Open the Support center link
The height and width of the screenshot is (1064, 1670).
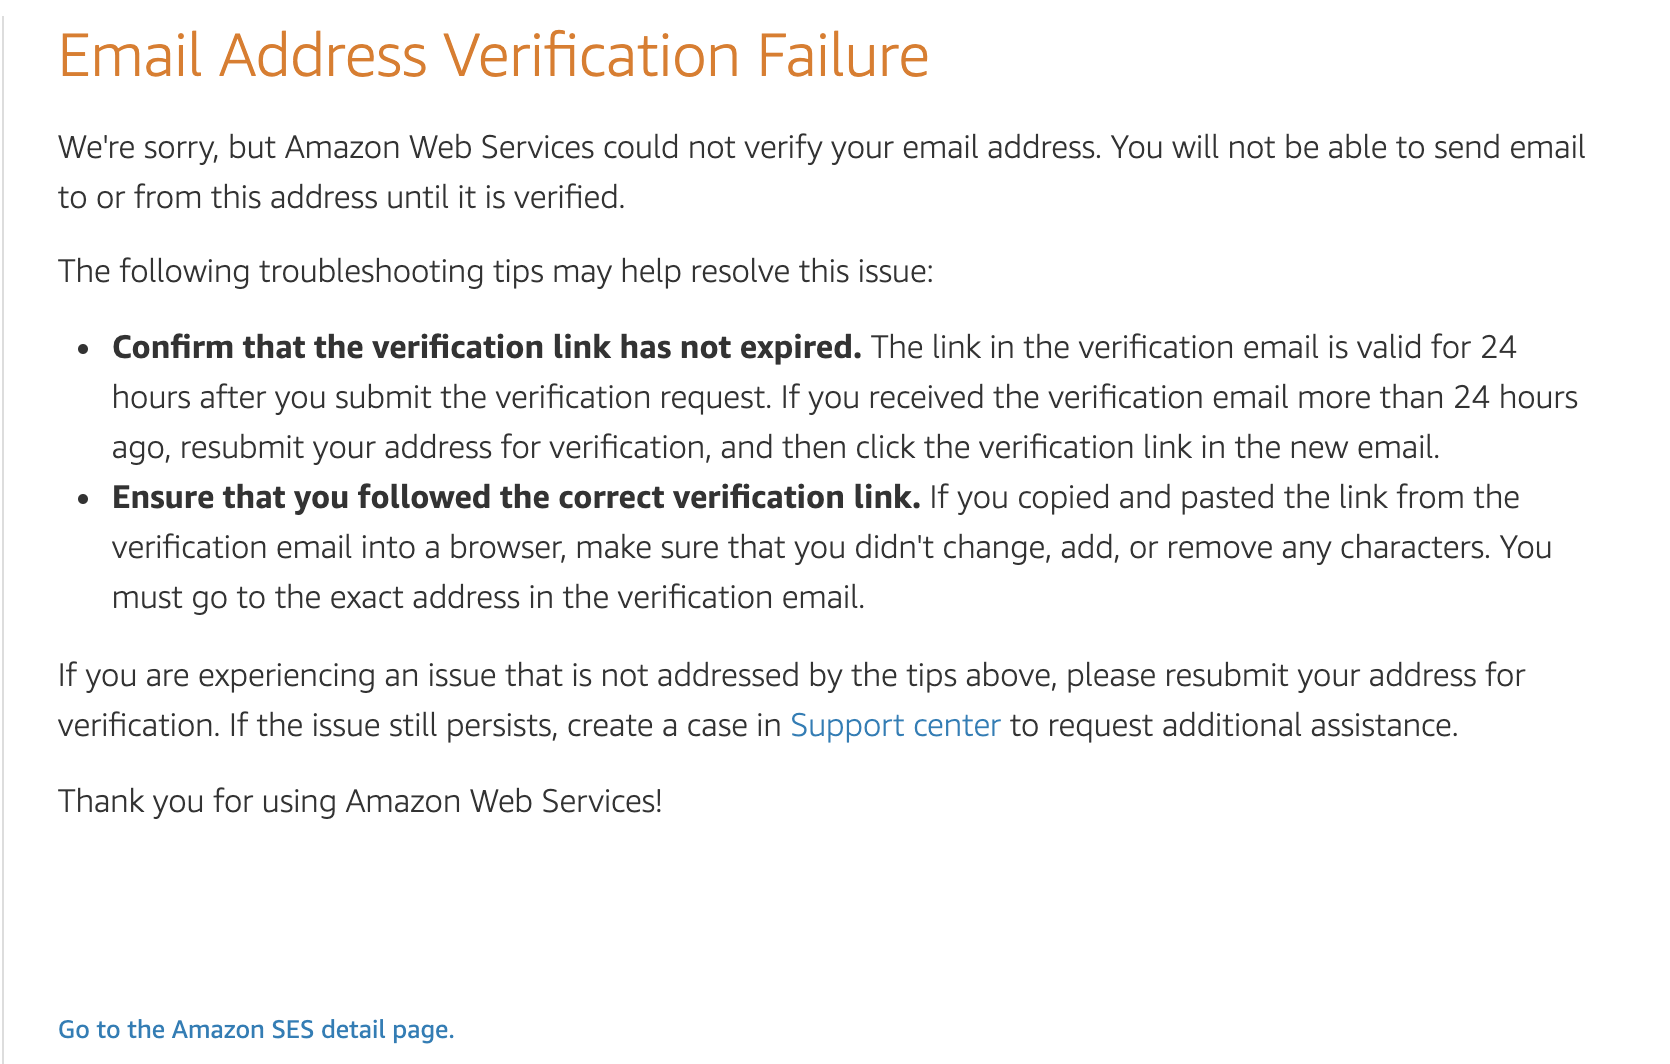[895, 725]
